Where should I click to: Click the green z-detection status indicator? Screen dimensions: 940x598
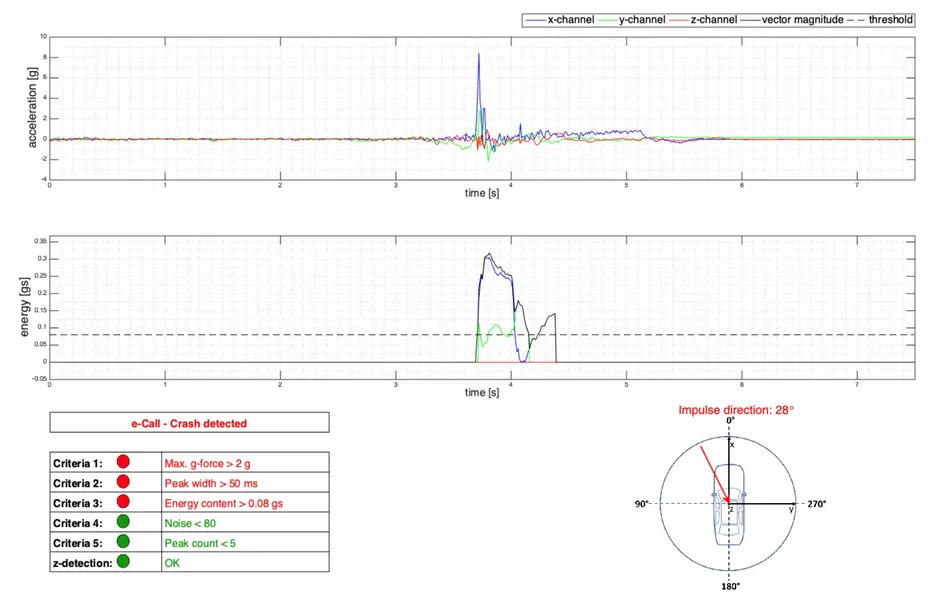pos(124,562)
